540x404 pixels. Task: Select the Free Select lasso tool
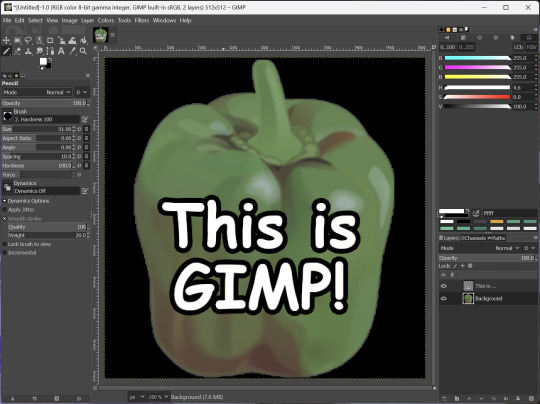click(28, 40)
